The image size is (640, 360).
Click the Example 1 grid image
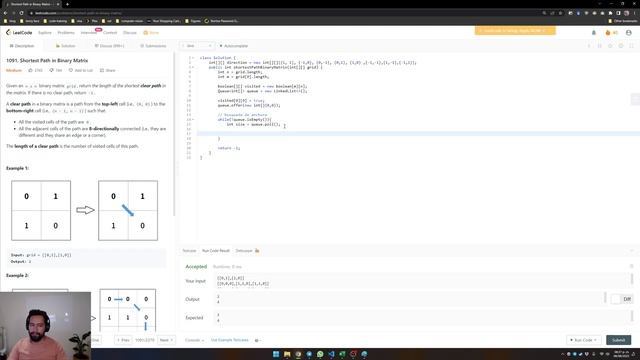(x=84, y=210)
